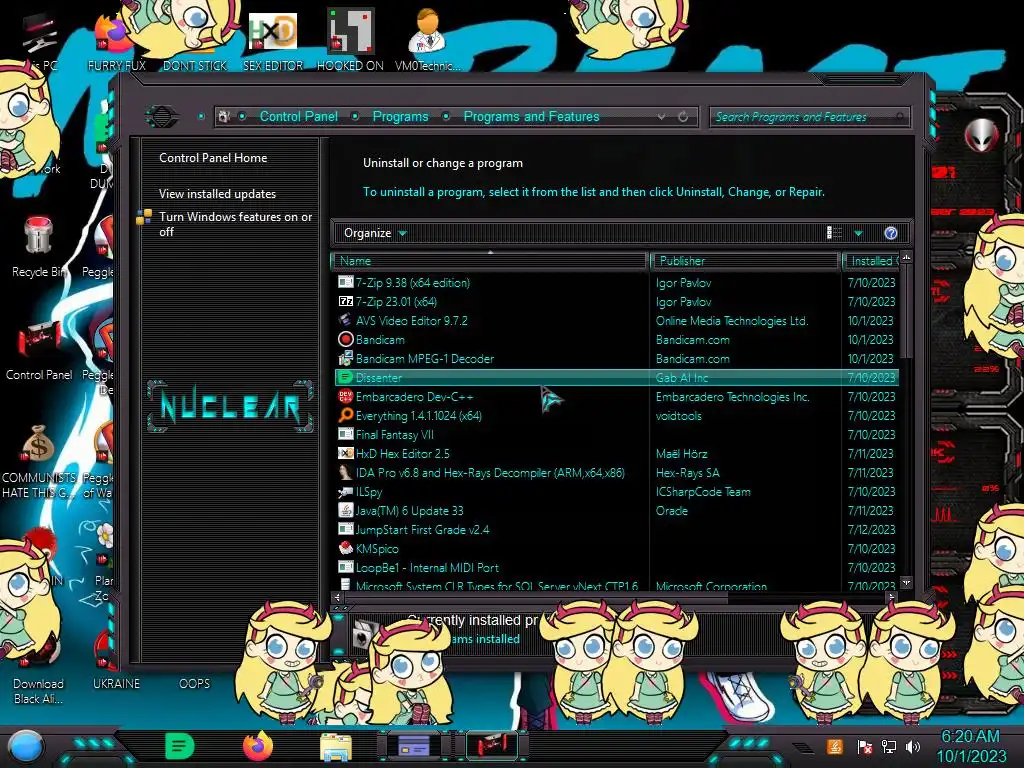The height and width of the screenshot is (768, 1024).
Task: Click the IDA Pro v6.8 portrait icon
Action: 345,472
